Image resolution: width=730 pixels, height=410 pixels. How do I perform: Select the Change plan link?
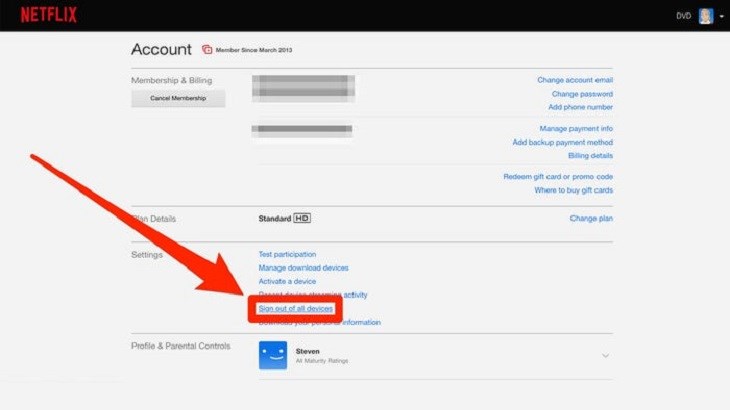pyautogui.click(x=591, y=218)
